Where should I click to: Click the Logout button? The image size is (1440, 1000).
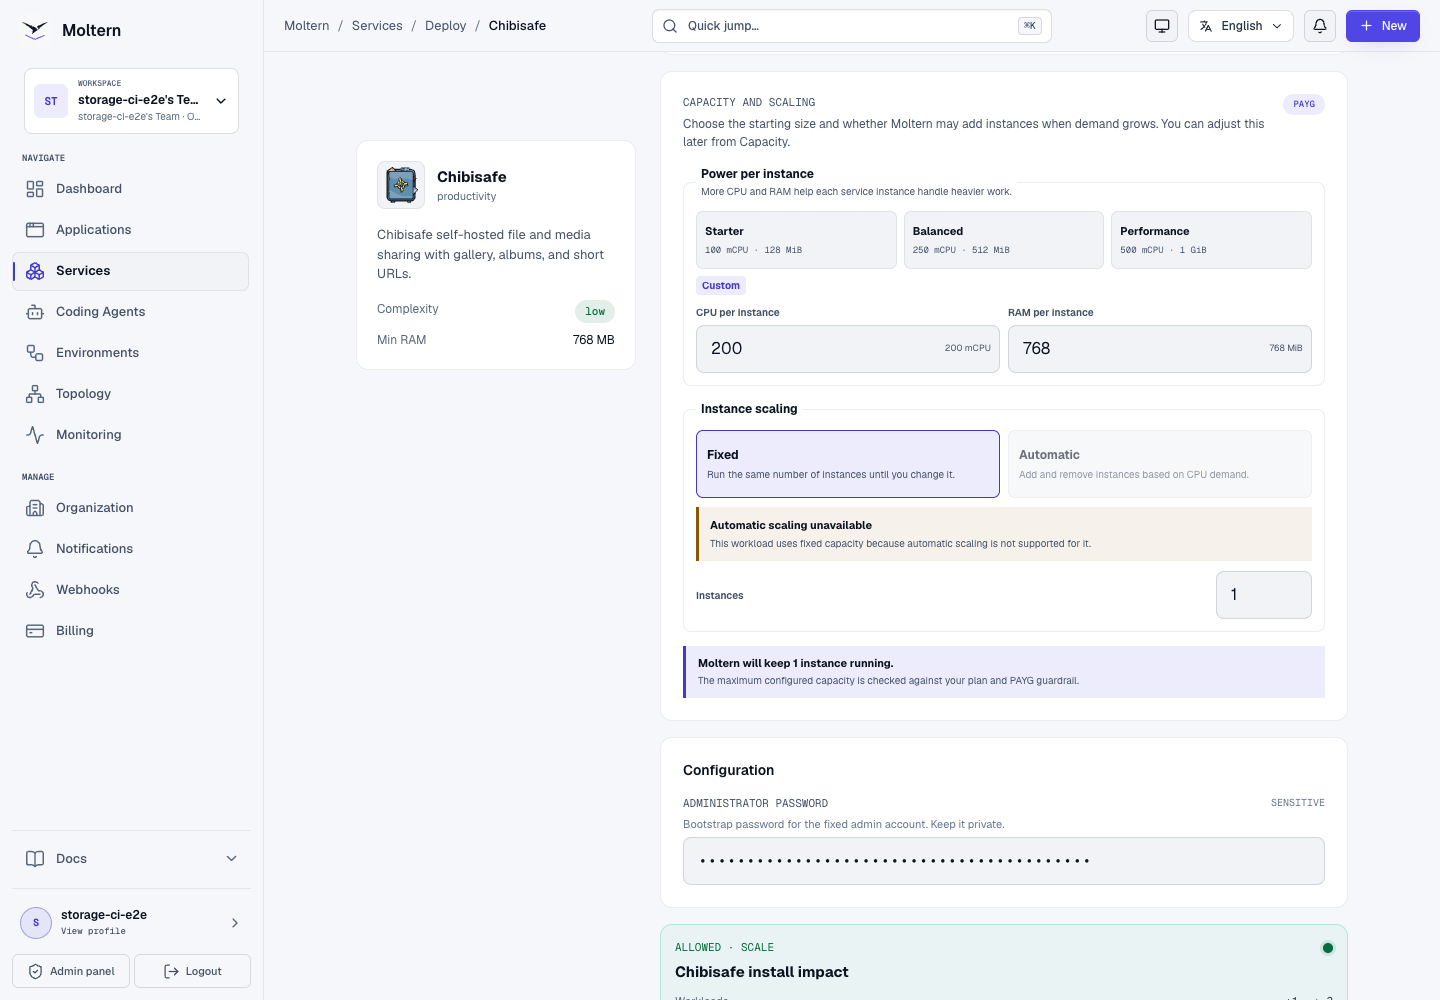(192, 971)
